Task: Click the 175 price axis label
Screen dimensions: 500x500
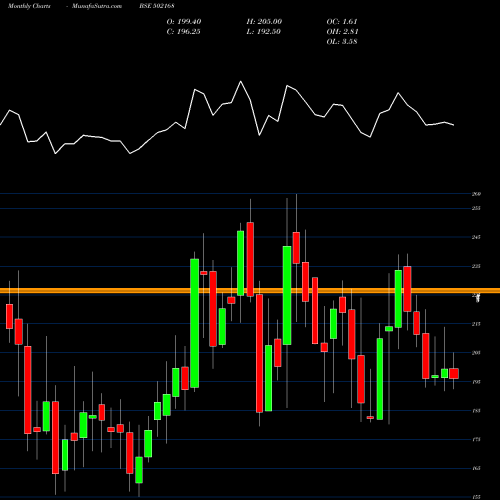Action: (476, 439)
